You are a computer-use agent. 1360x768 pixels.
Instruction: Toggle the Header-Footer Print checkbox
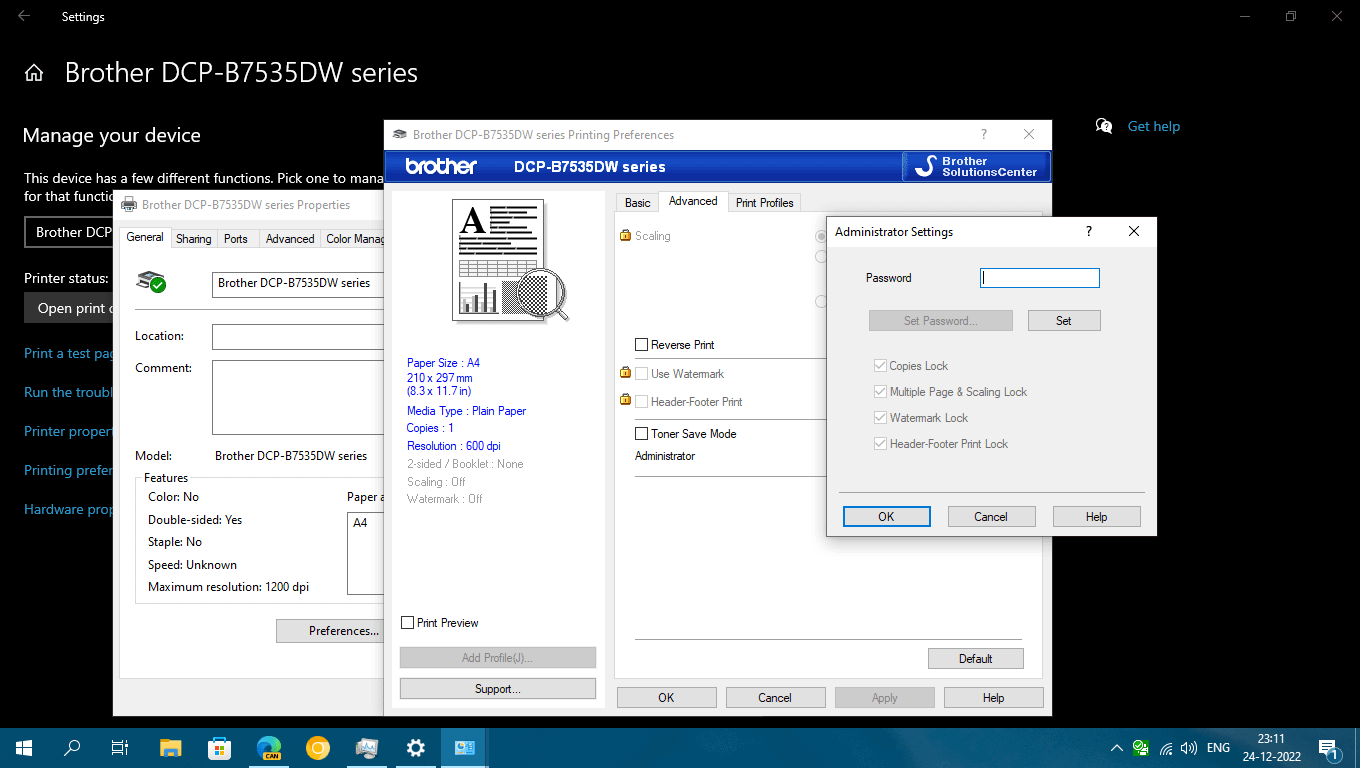642,402
